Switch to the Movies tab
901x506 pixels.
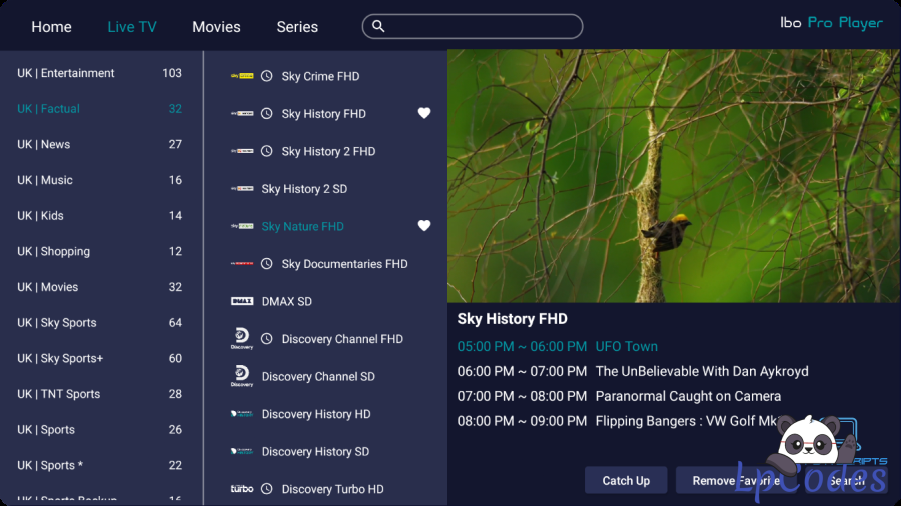[x=216, y=27]
